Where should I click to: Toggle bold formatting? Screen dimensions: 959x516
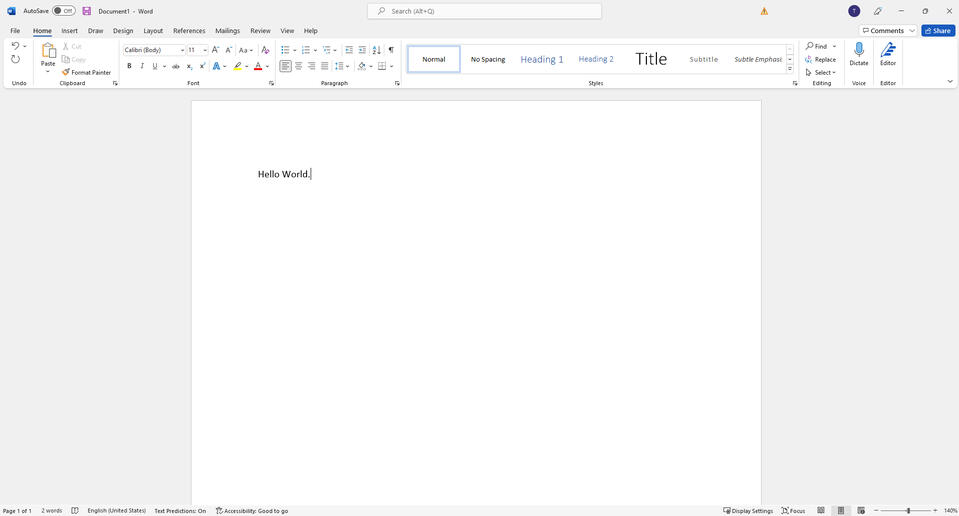point(129,66)
